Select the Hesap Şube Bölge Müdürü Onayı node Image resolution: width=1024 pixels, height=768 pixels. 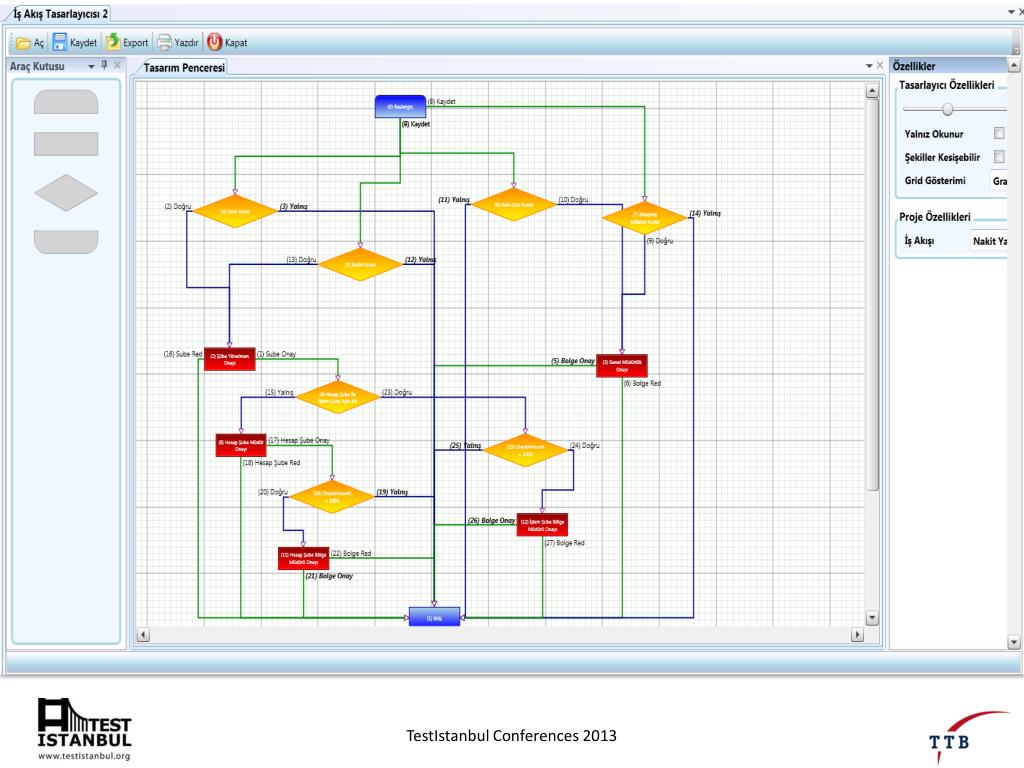click(x=304, y=558)
